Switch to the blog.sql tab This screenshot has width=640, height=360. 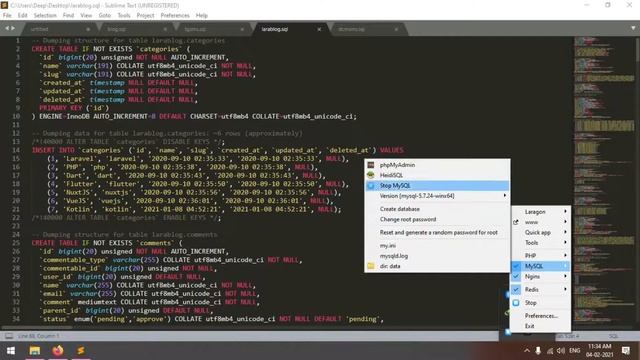coord(117,29)
